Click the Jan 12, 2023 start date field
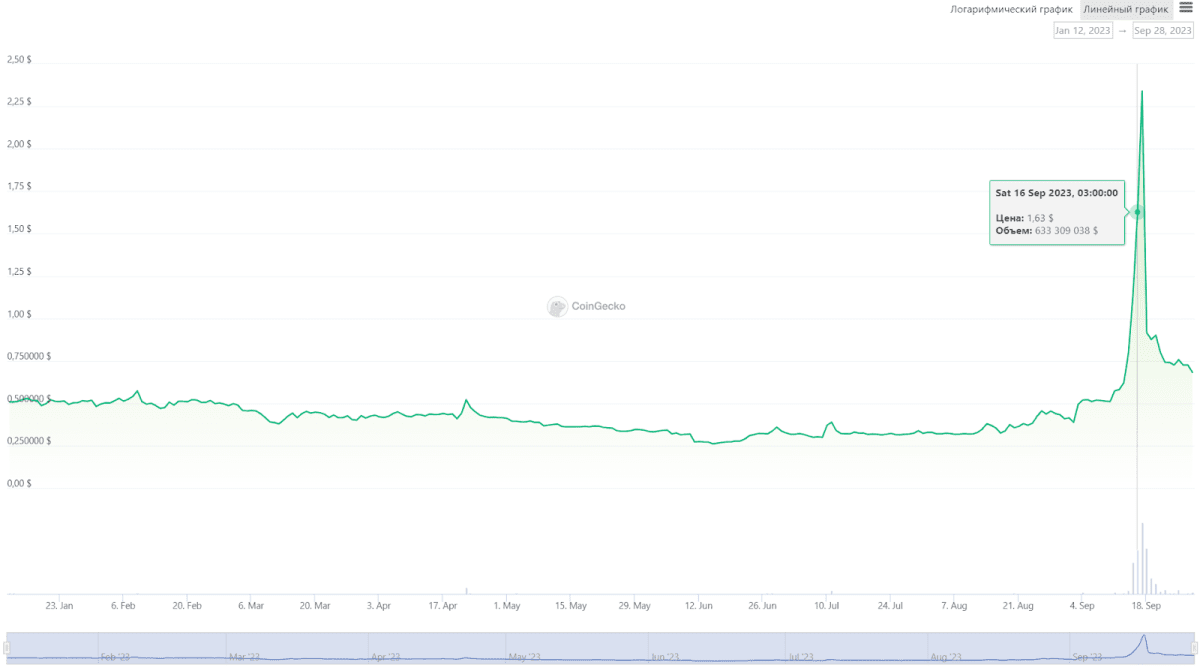 tap(1082, 30)
